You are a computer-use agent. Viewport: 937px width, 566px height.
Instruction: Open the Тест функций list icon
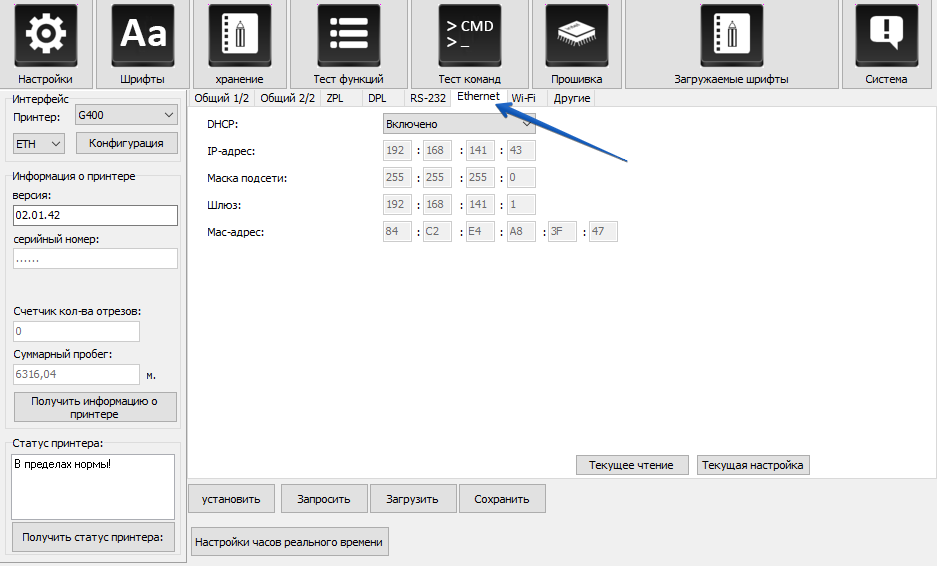tap(348, 36)
